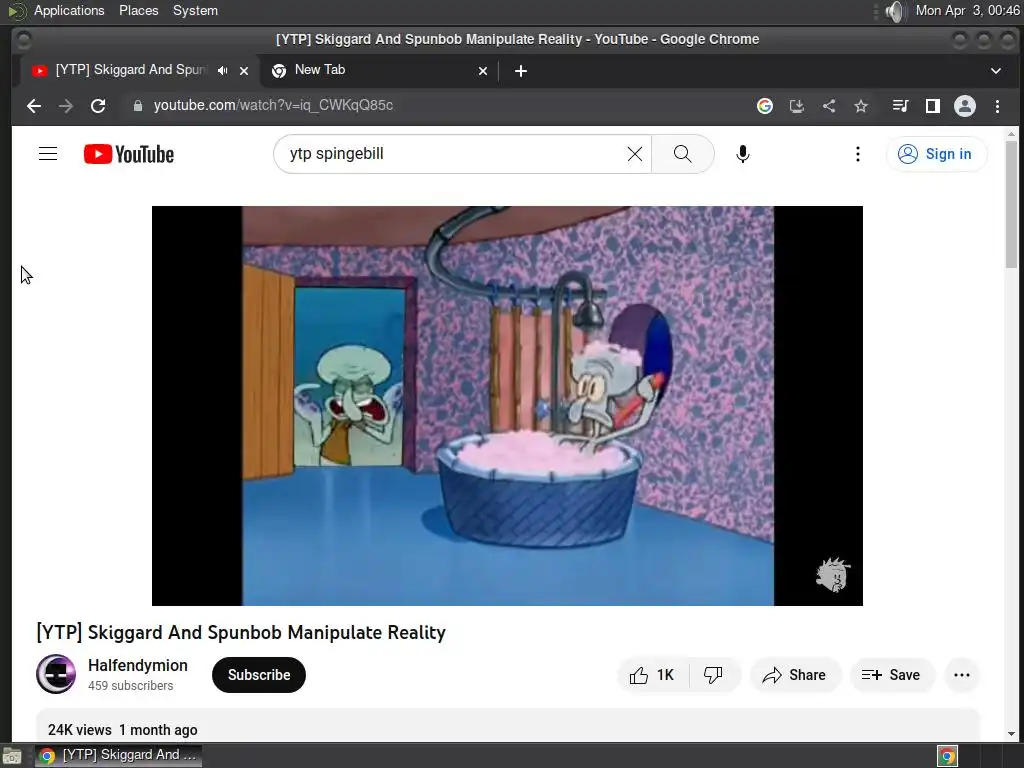
Task: Open the Chrome profile avatar
Action: pyautogui.click(x=965, y=106)
